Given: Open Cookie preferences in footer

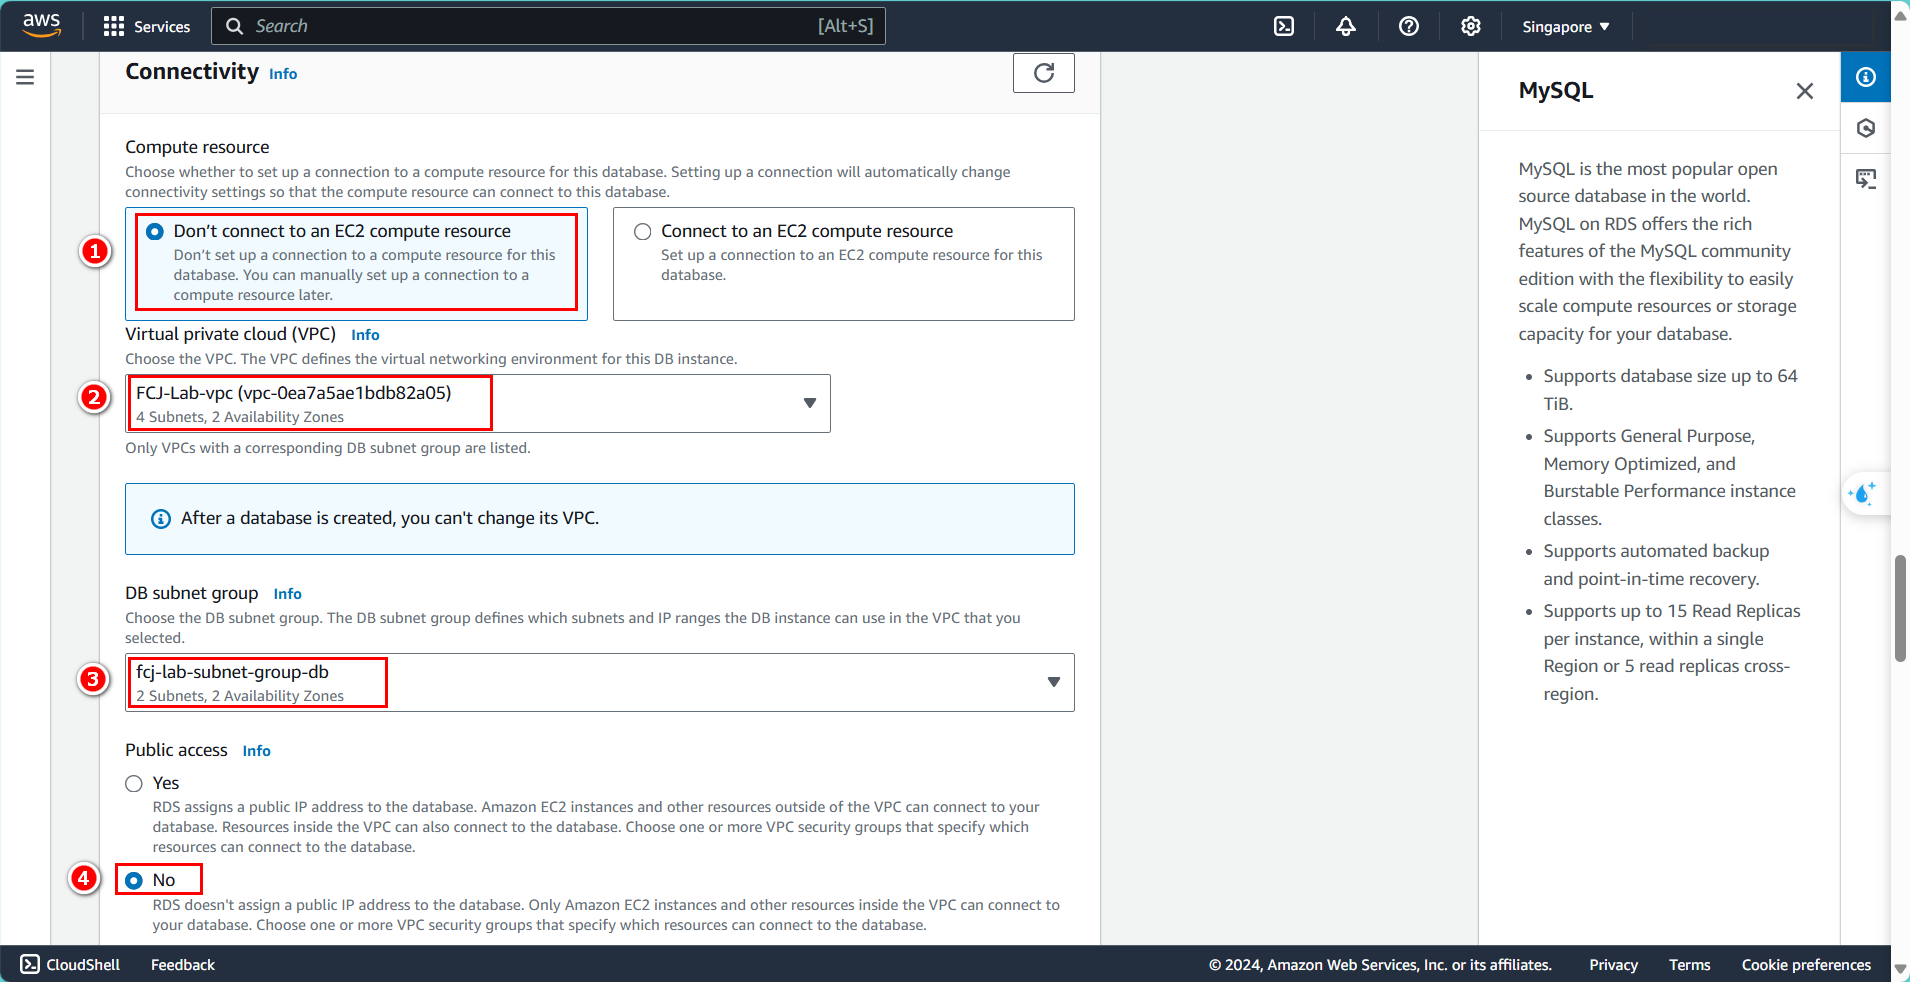Looking at the screenshot, I should click(x=1806, y=965).
